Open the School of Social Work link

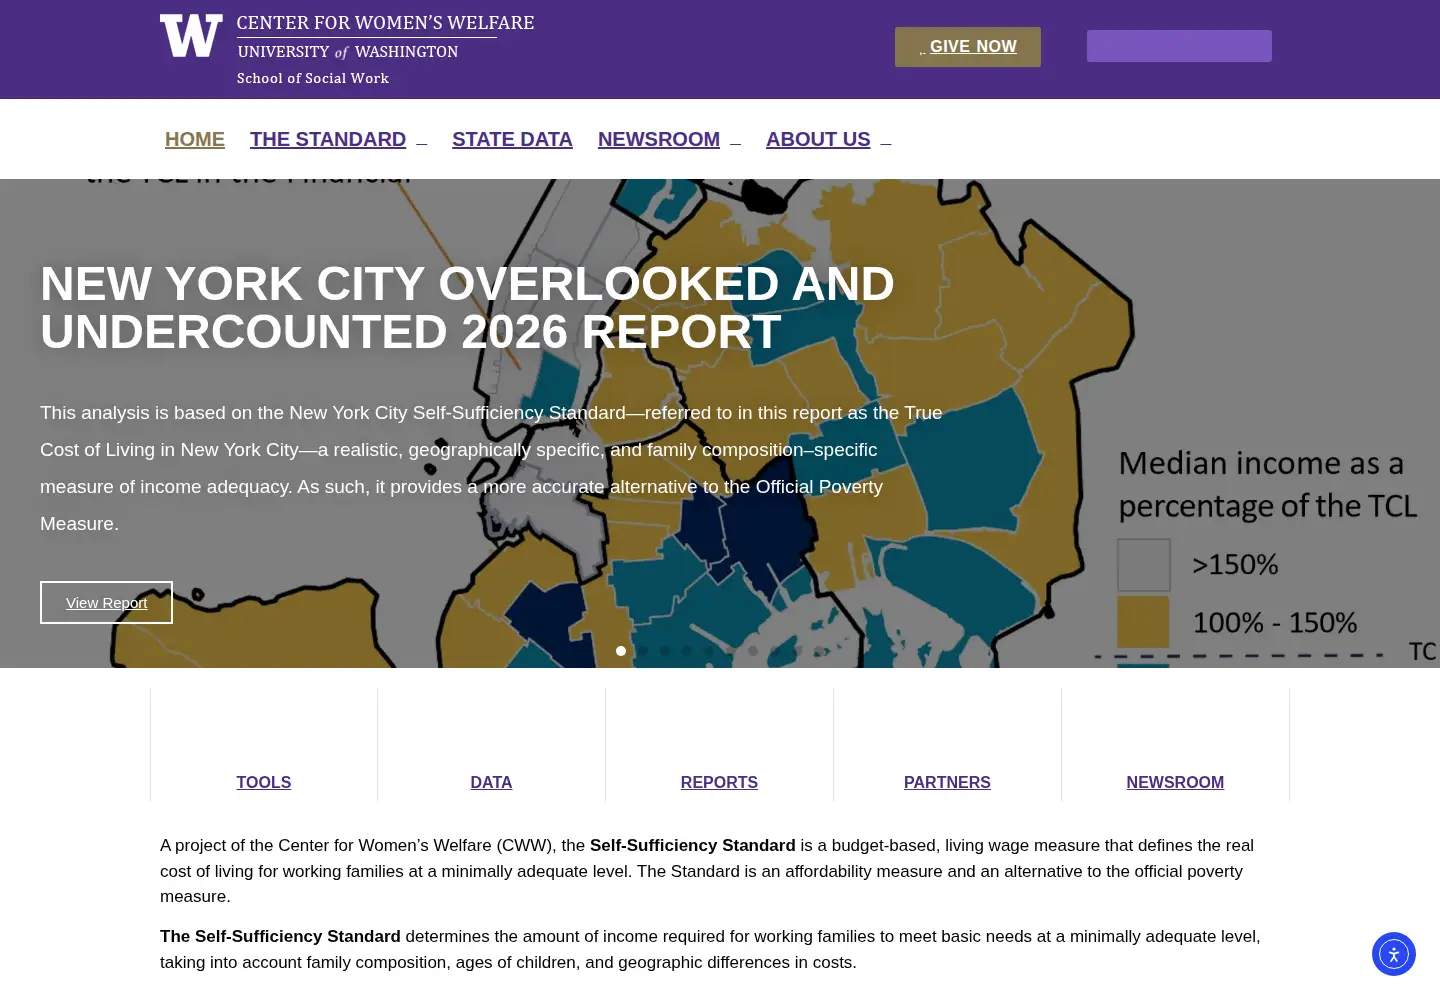pyautogui.click(x=313, y=78)
